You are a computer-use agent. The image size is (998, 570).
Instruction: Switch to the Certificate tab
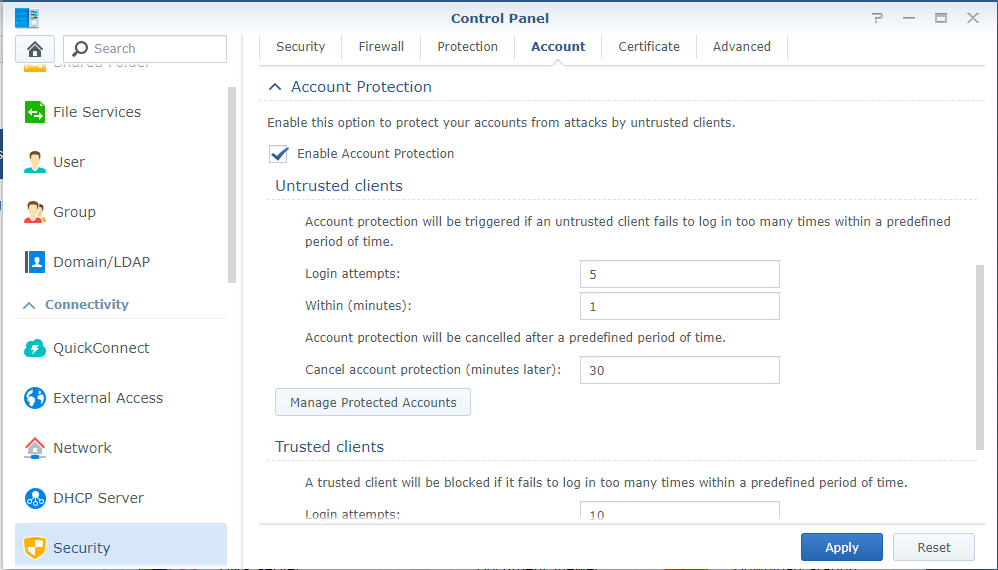(648, 47)
